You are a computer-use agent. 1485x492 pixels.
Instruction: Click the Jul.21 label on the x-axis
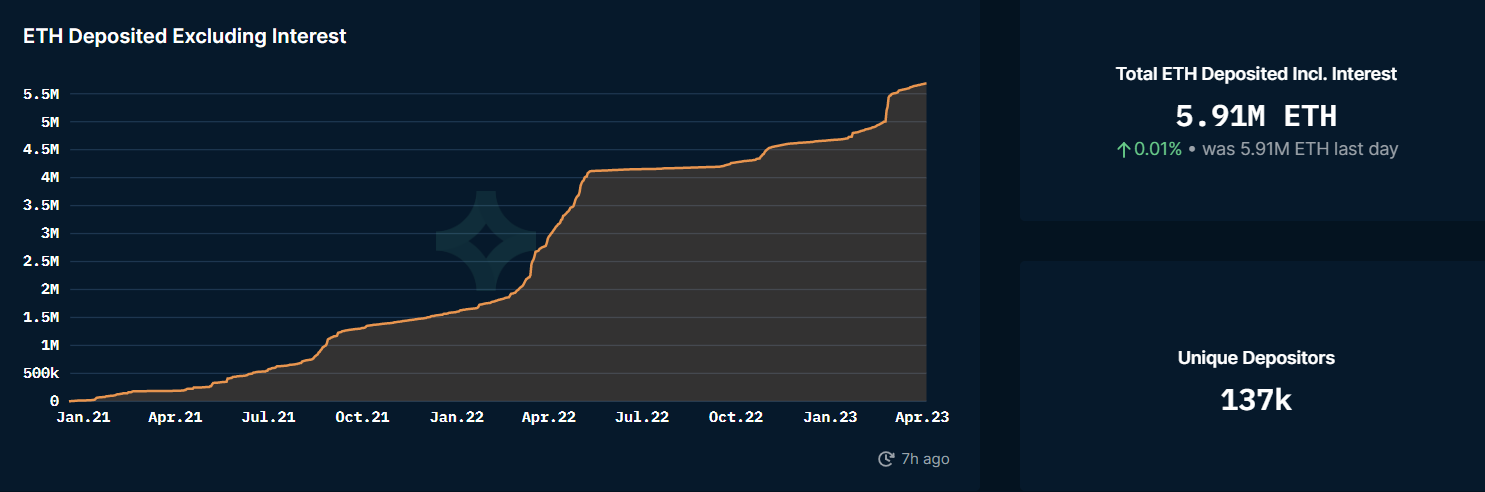pyautogui.click(x=270, y=417)
